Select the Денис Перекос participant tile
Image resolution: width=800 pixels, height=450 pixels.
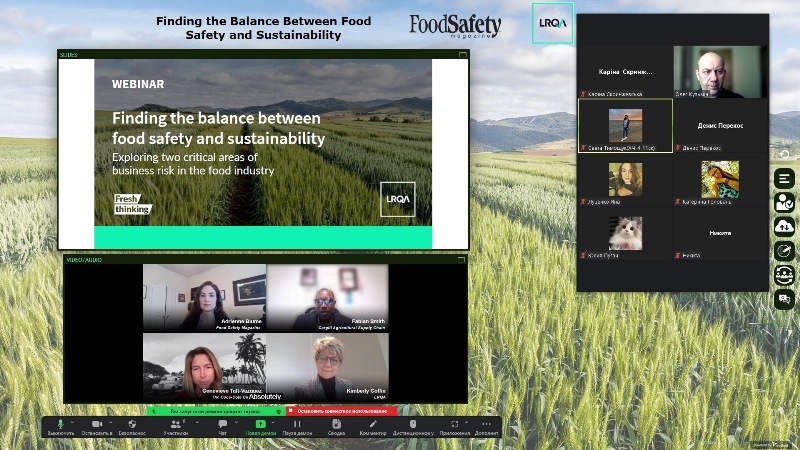(720, 126)
